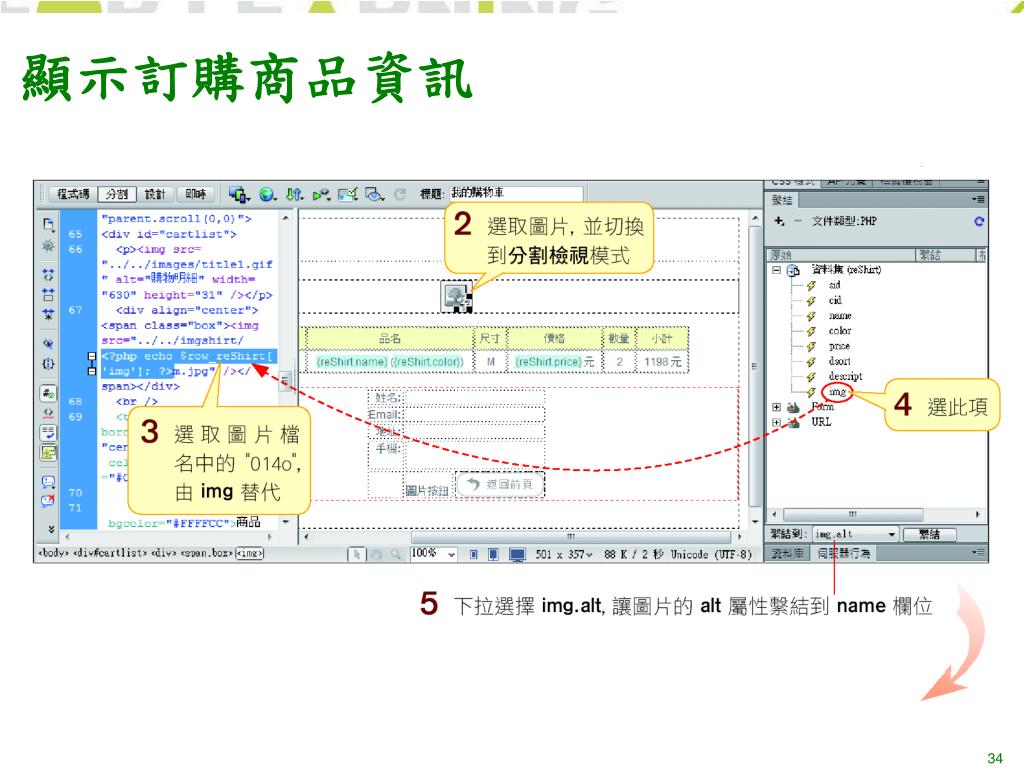Select the sid field in bindings
Image resolution: width=1024 pixels, height=768 pixels.
835,285
